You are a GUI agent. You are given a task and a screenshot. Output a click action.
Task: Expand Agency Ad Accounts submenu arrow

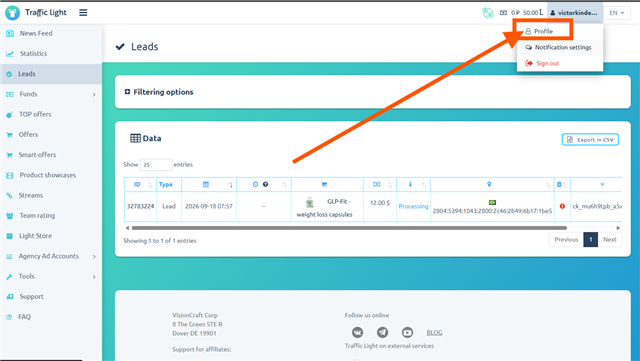click(x=94, y=256)
